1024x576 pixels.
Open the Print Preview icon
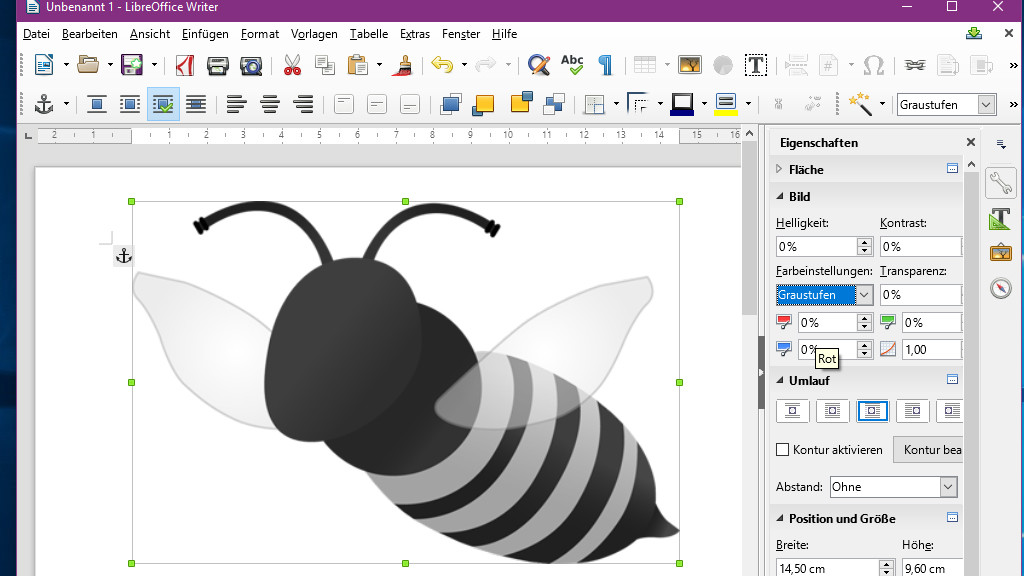250,64
